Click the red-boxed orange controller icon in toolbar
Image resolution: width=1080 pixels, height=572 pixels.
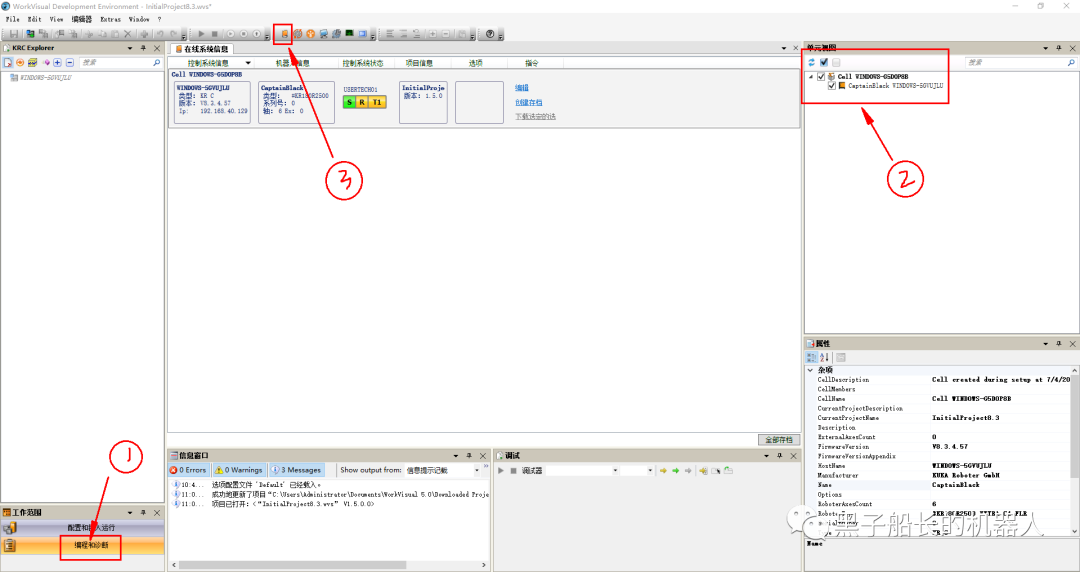[284, 34]
